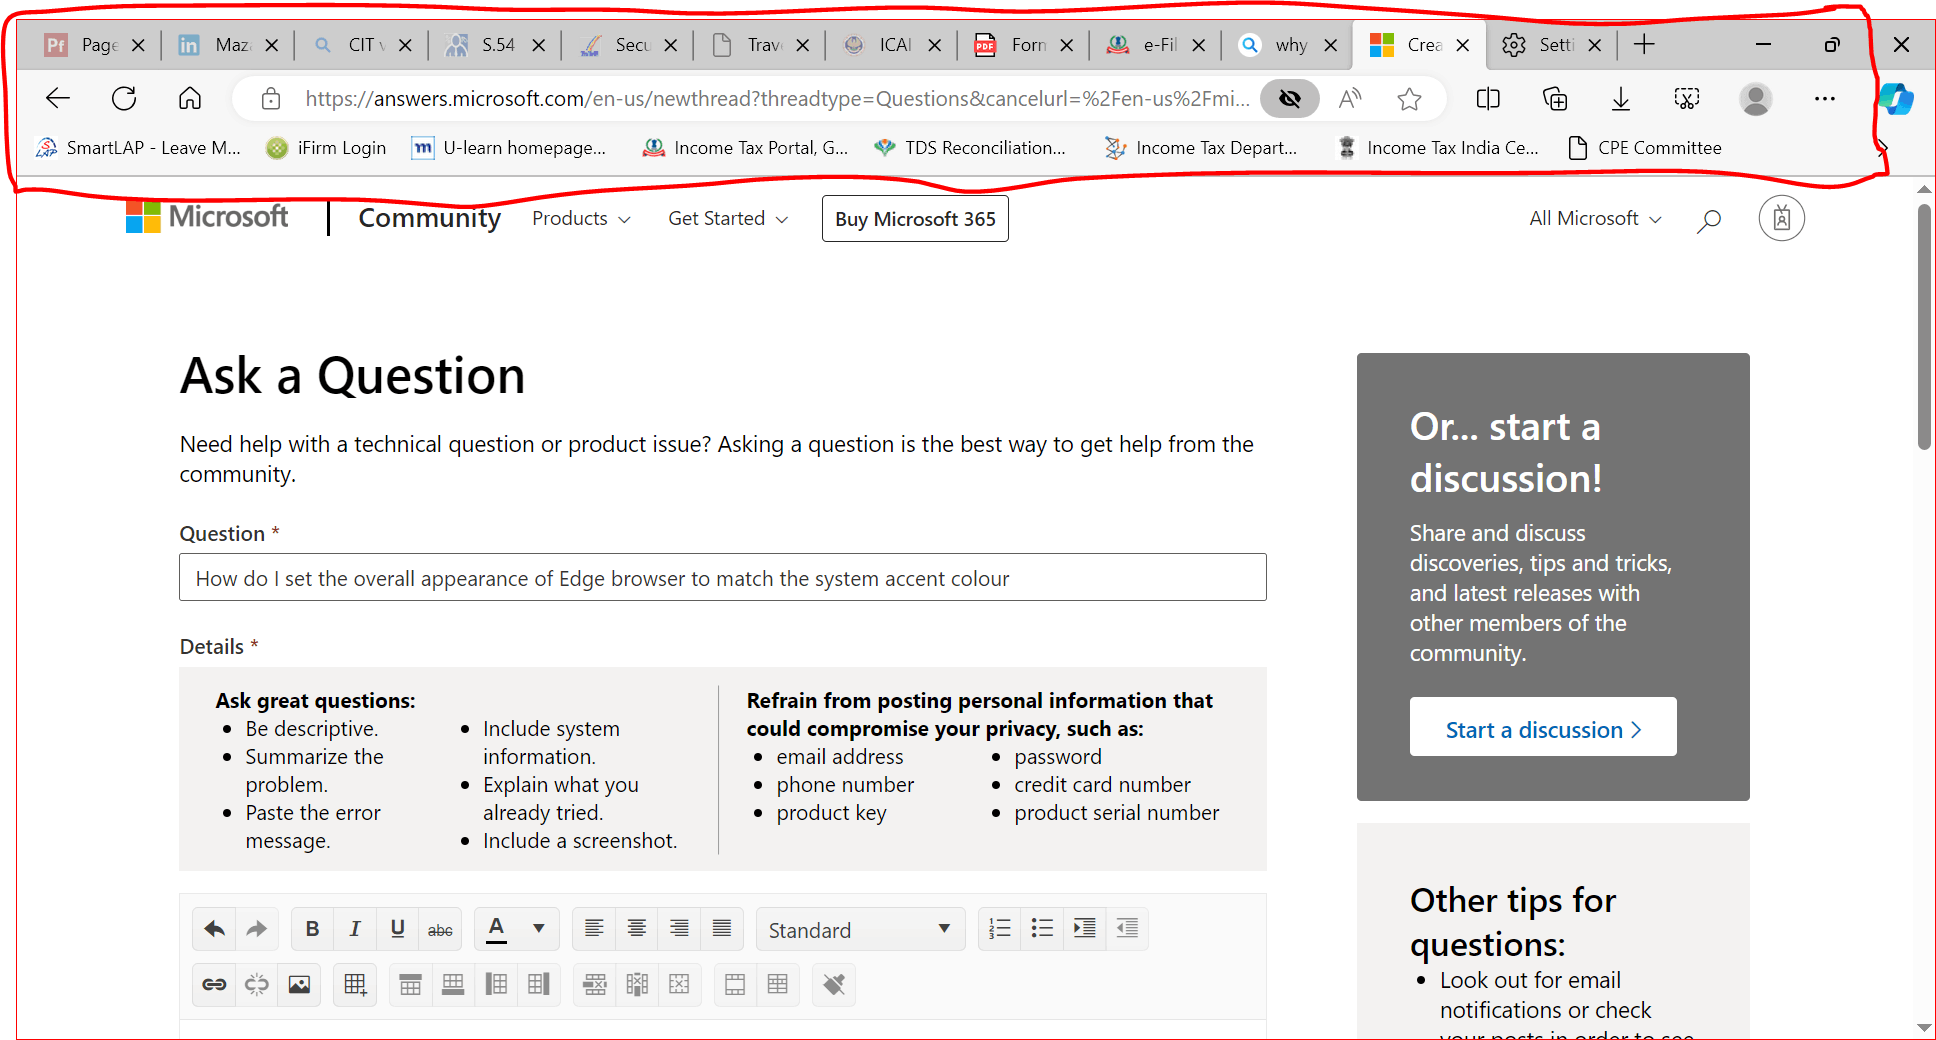The height and width of the screenshot is (1040, 1936).
Task: Toggle italic formatting
Action: [355, 929]
